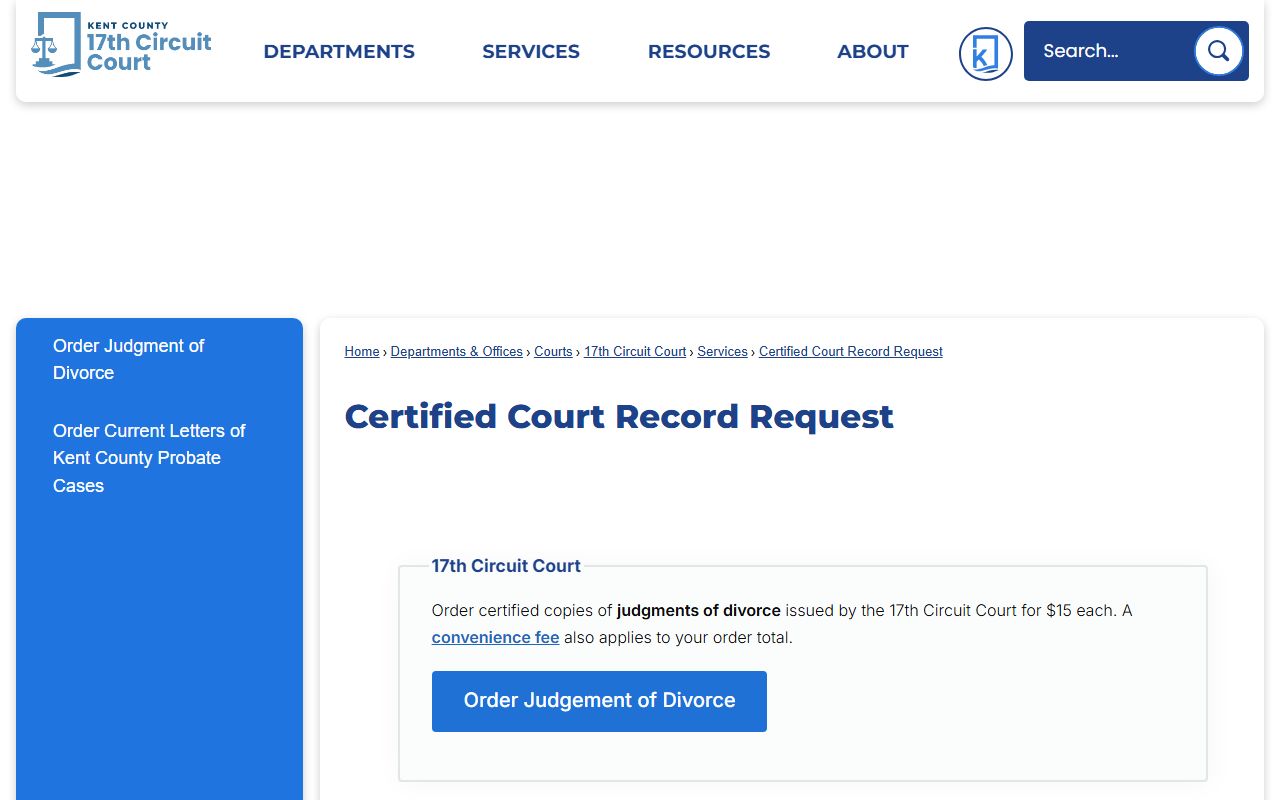Click the Services breadcrumb link

coord(722,352)
